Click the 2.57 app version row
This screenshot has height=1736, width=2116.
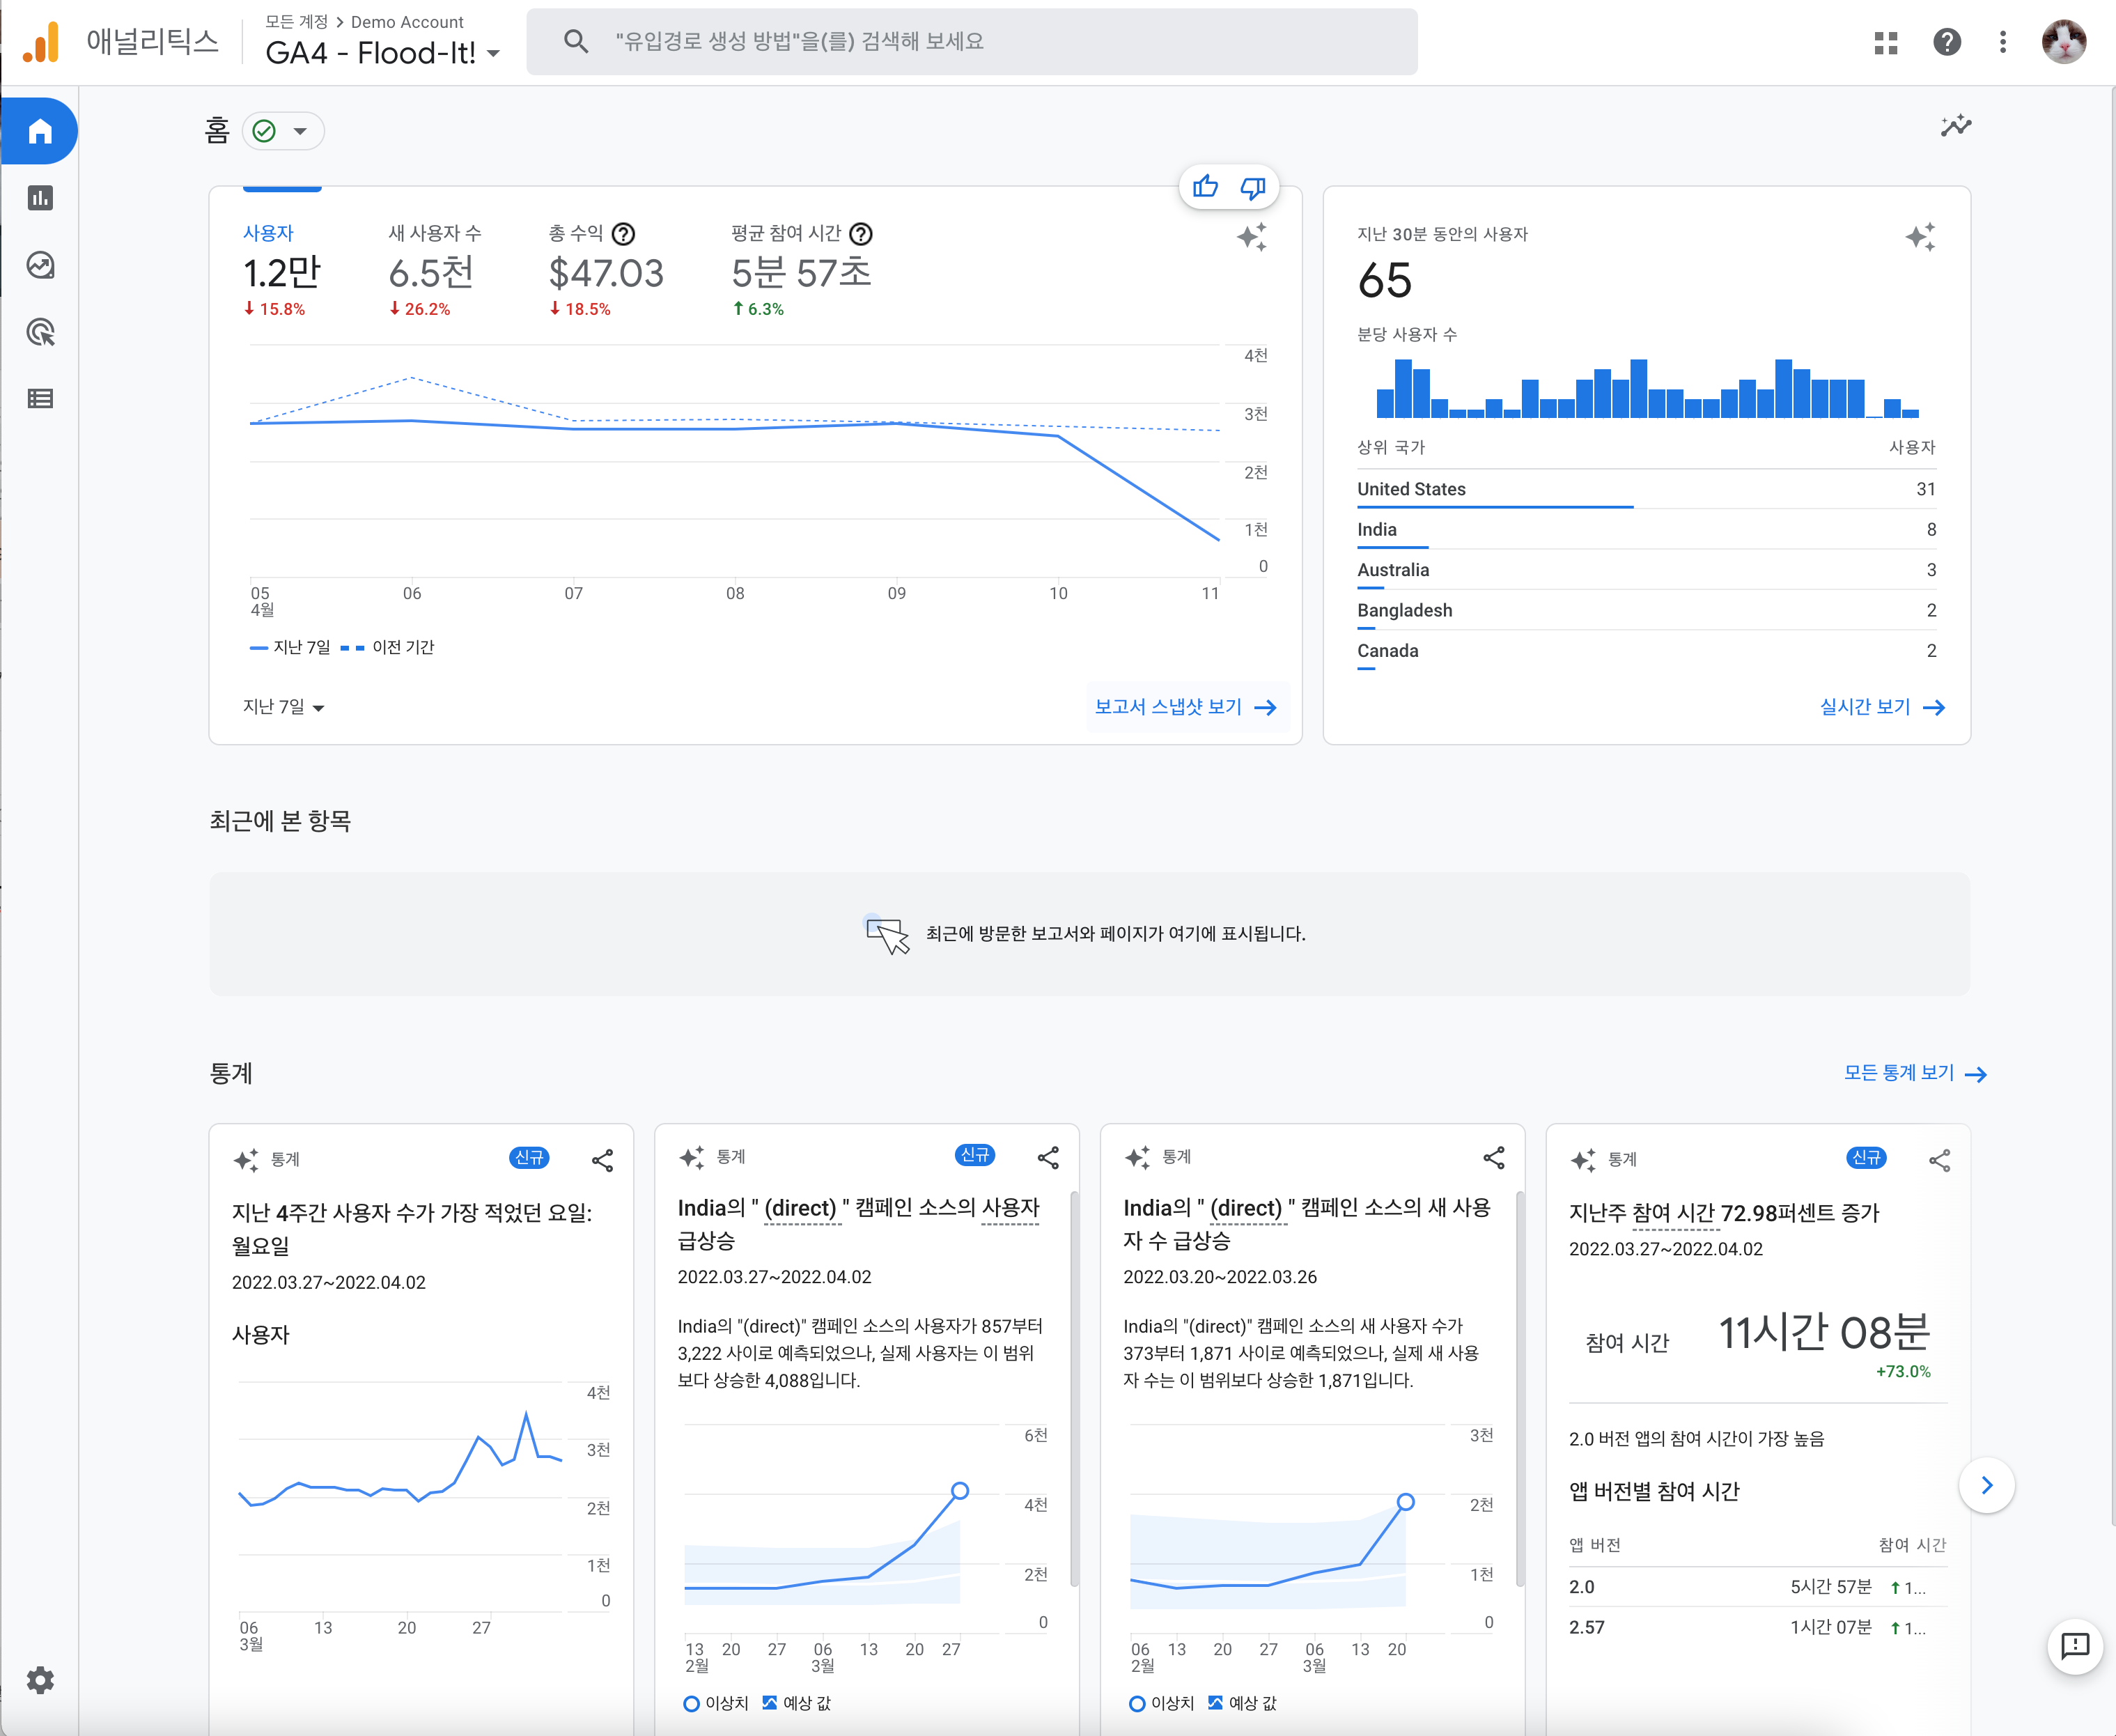coord(1757,1627)
